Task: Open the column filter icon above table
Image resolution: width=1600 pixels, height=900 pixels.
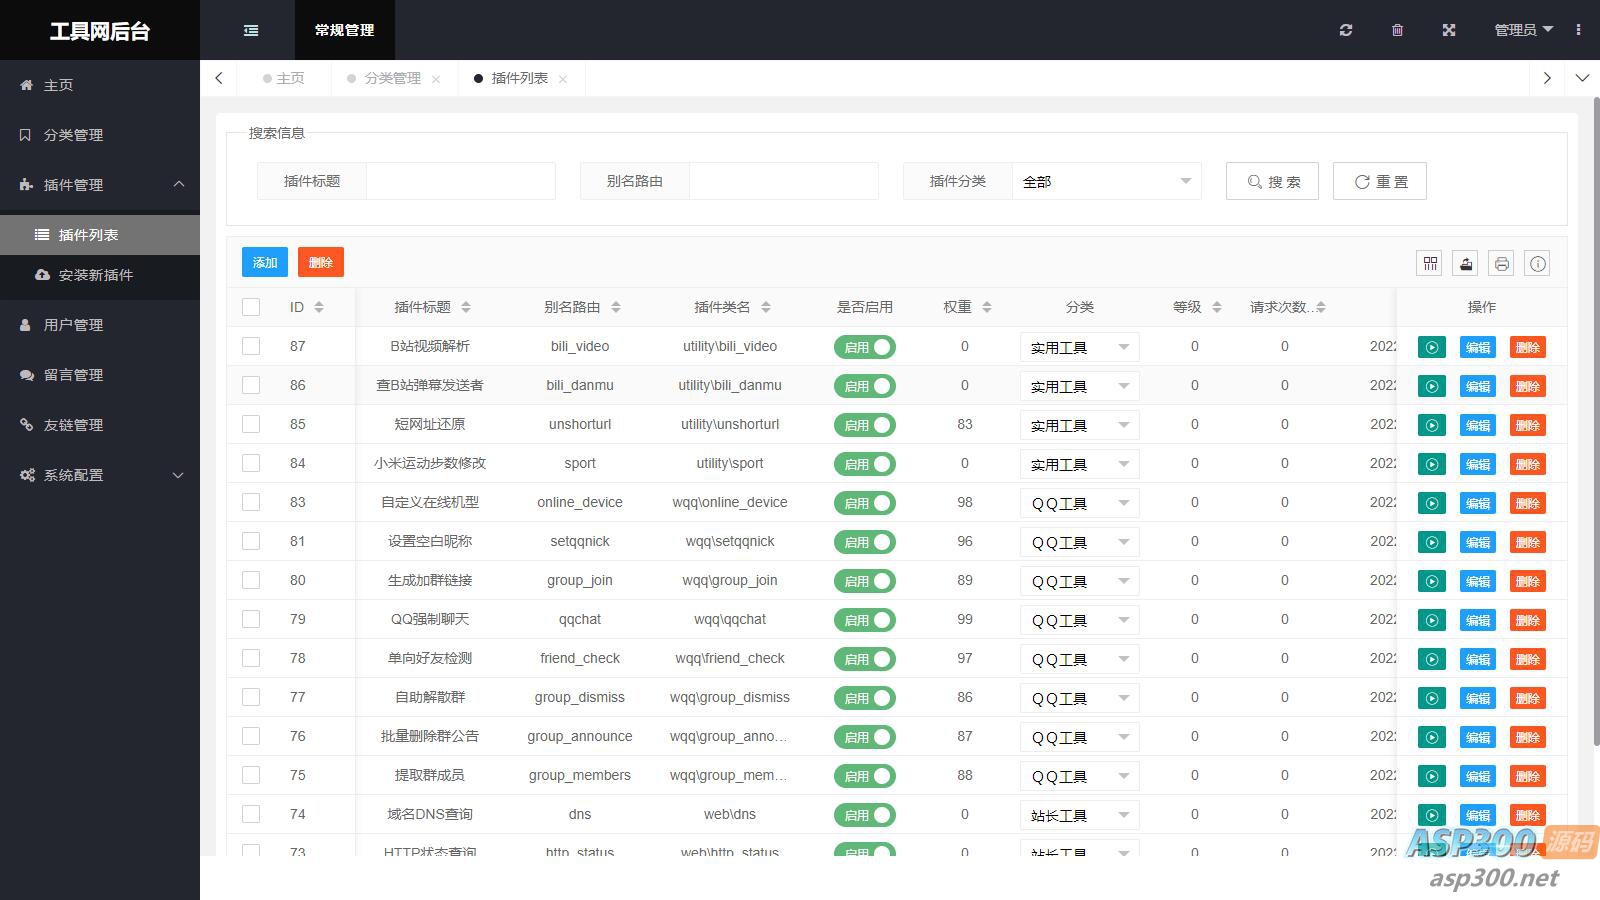Action: [1430, 263]
